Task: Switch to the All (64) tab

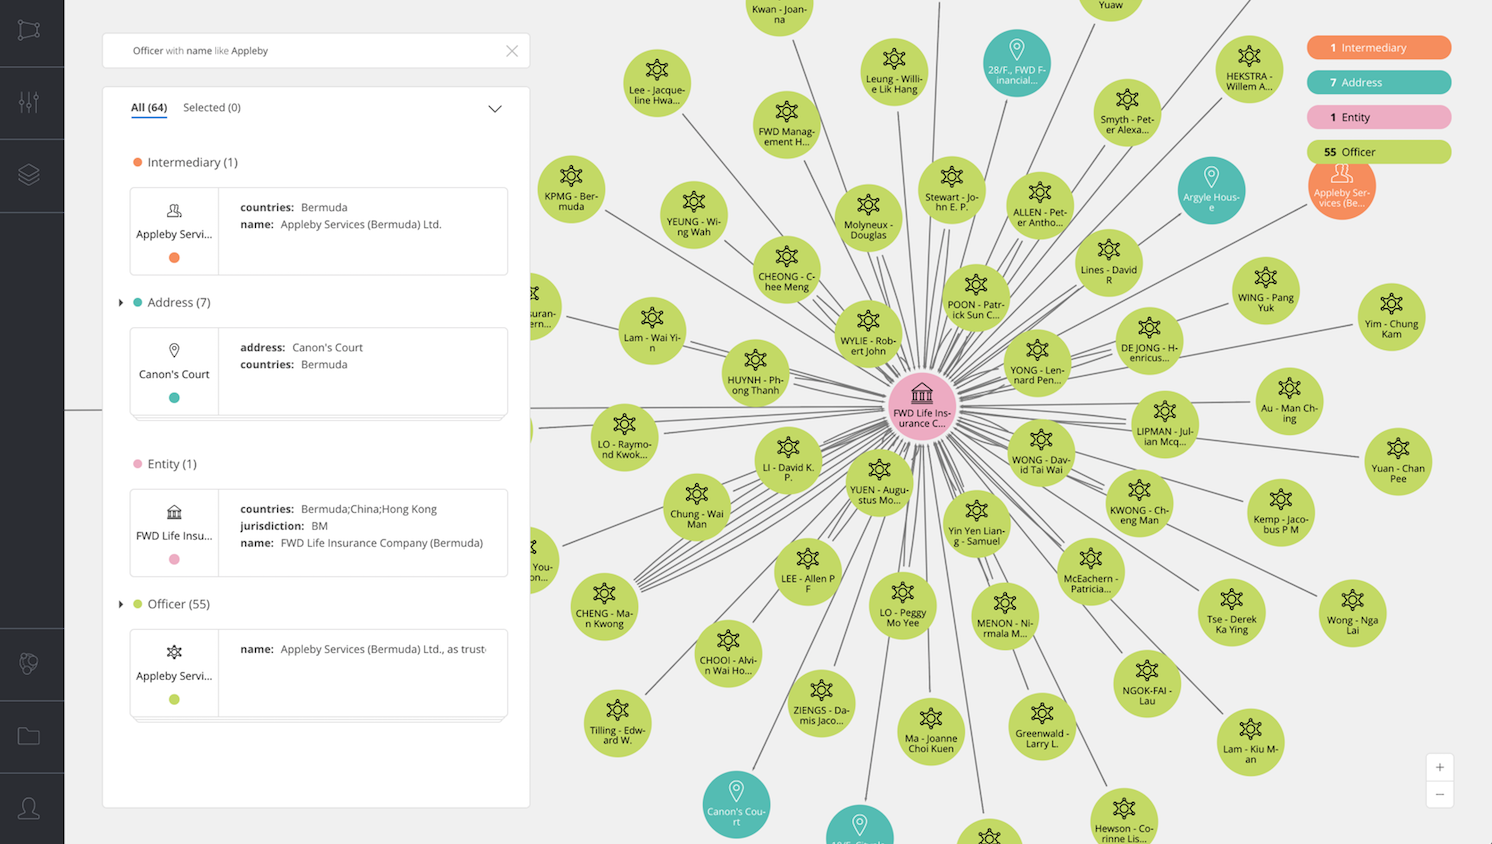Action: click(x=149, y=107)
